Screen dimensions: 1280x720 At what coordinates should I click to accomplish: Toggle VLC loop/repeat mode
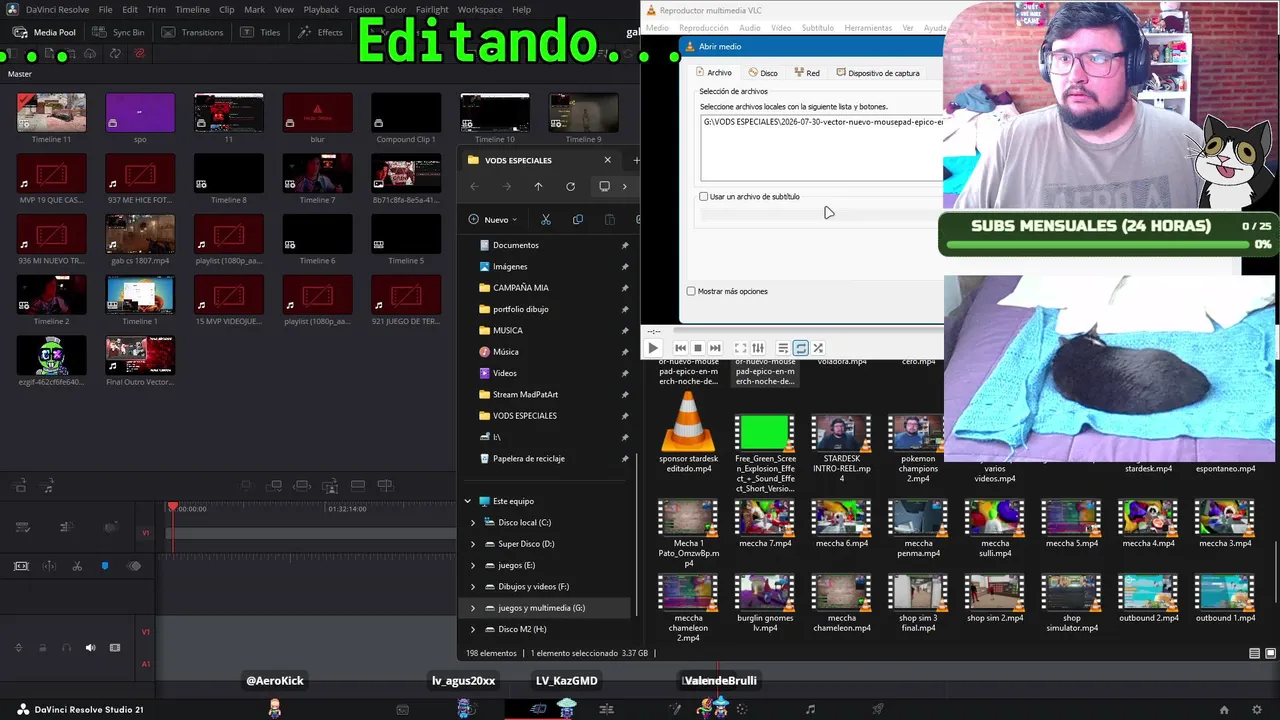point(800,348)
